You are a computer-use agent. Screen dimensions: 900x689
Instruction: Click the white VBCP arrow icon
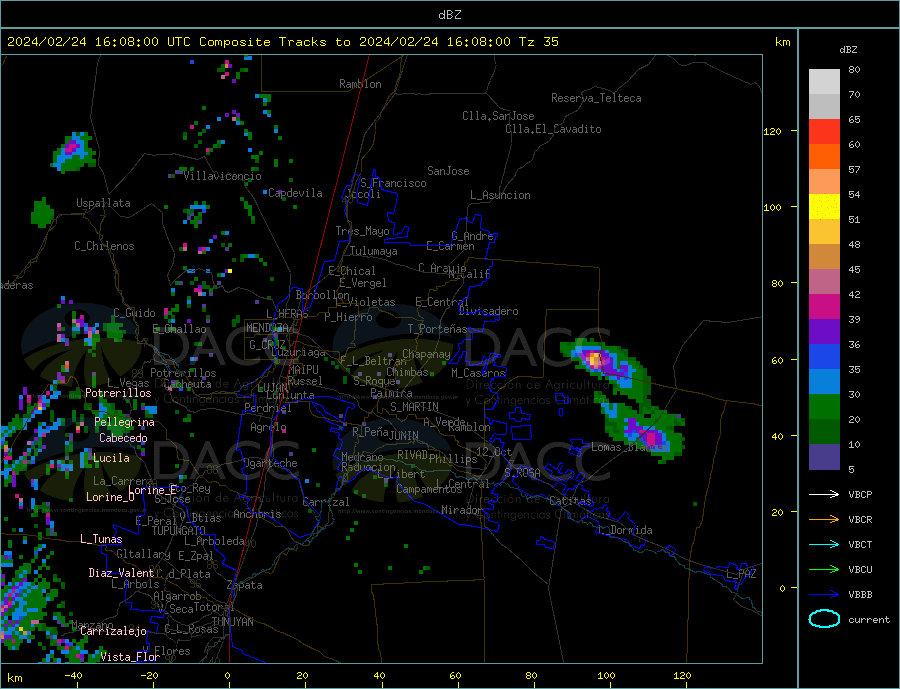pos(824,494)
